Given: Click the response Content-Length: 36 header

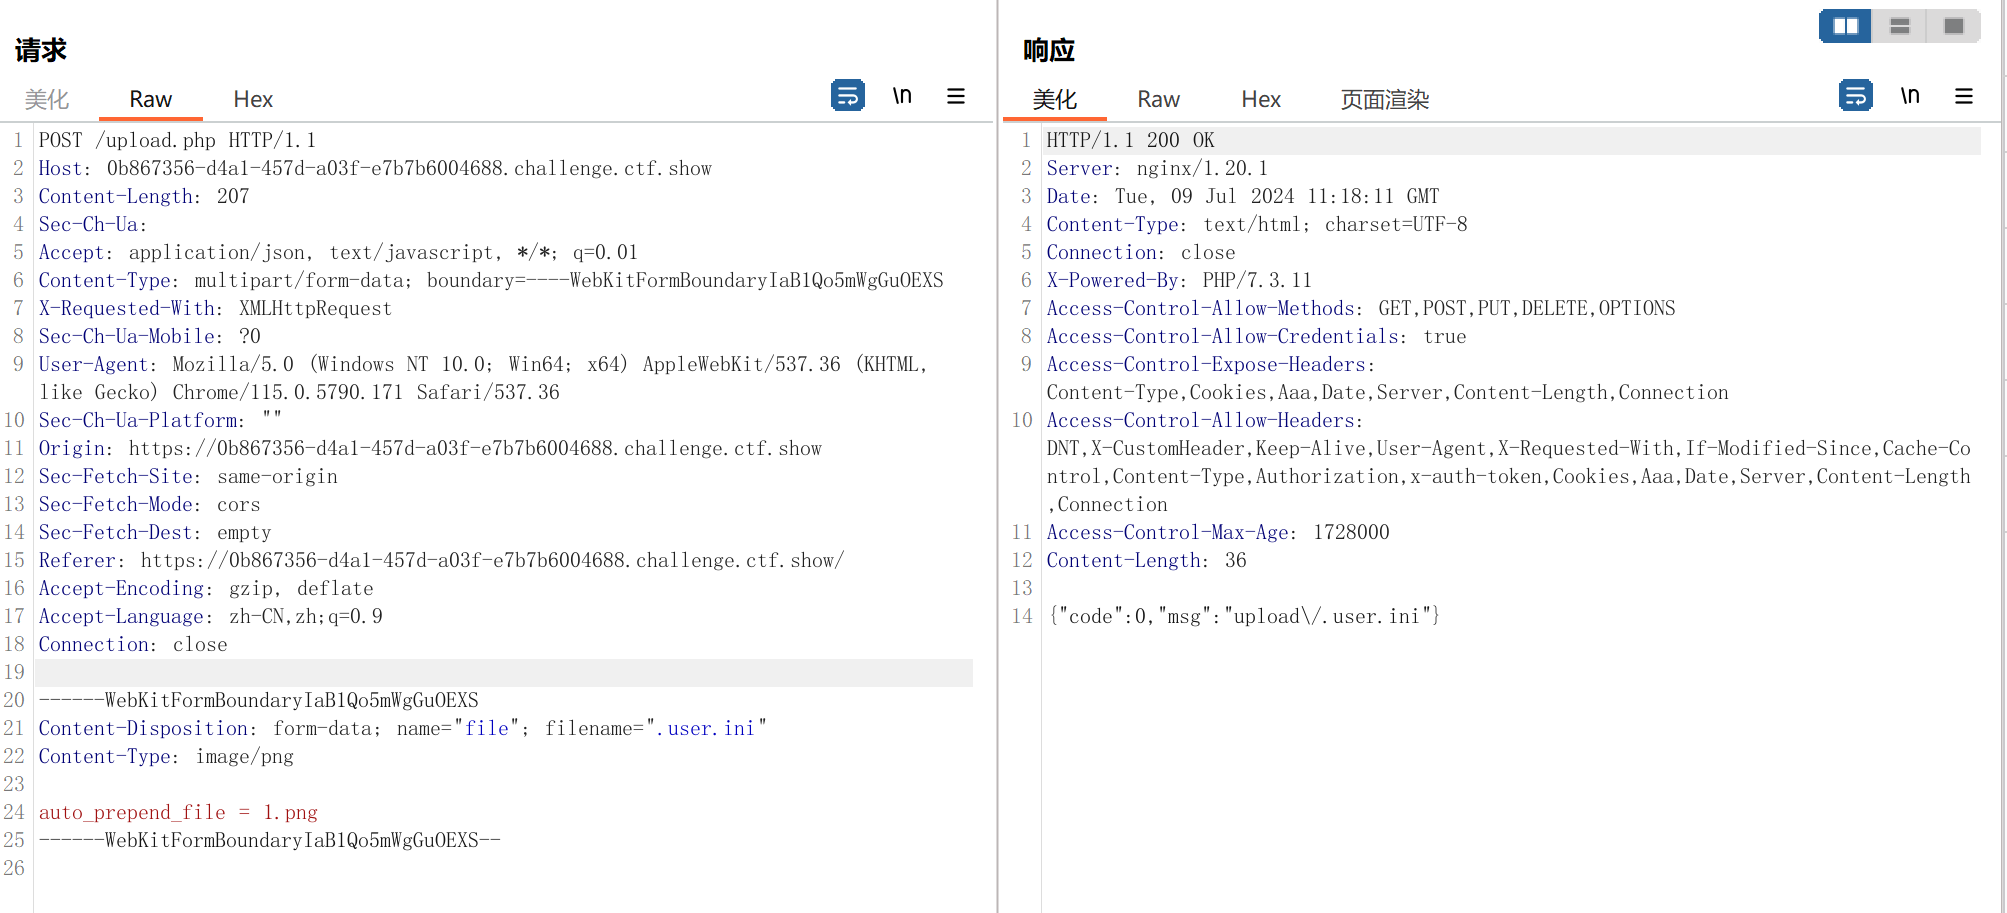Looking at the screenshot, I should (x=1146, y=560).
